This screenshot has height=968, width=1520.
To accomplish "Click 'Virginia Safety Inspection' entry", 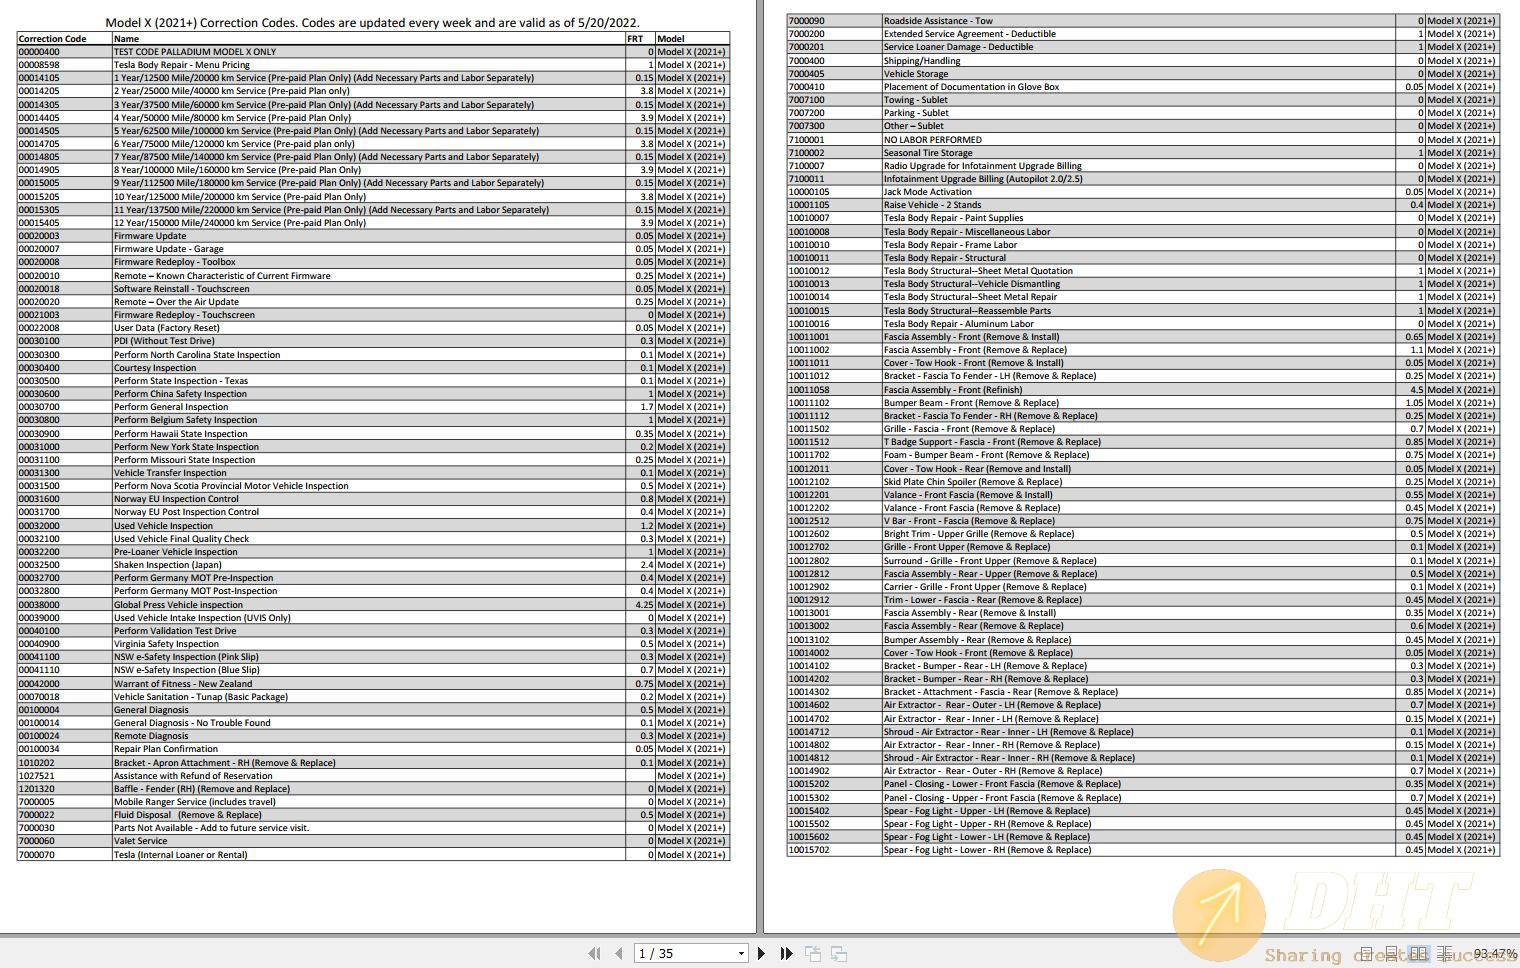I will click(x=166, y=644).
